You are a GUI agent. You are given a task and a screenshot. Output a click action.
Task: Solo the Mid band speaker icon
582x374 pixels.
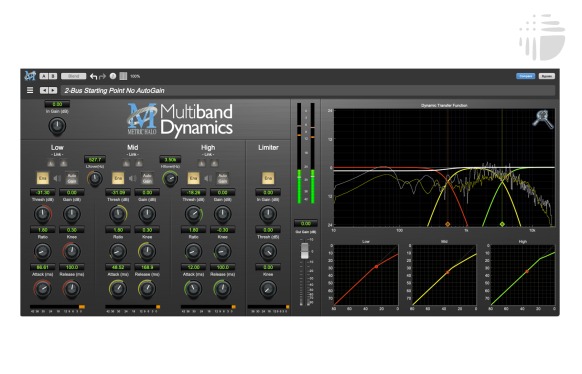point(133,178)
